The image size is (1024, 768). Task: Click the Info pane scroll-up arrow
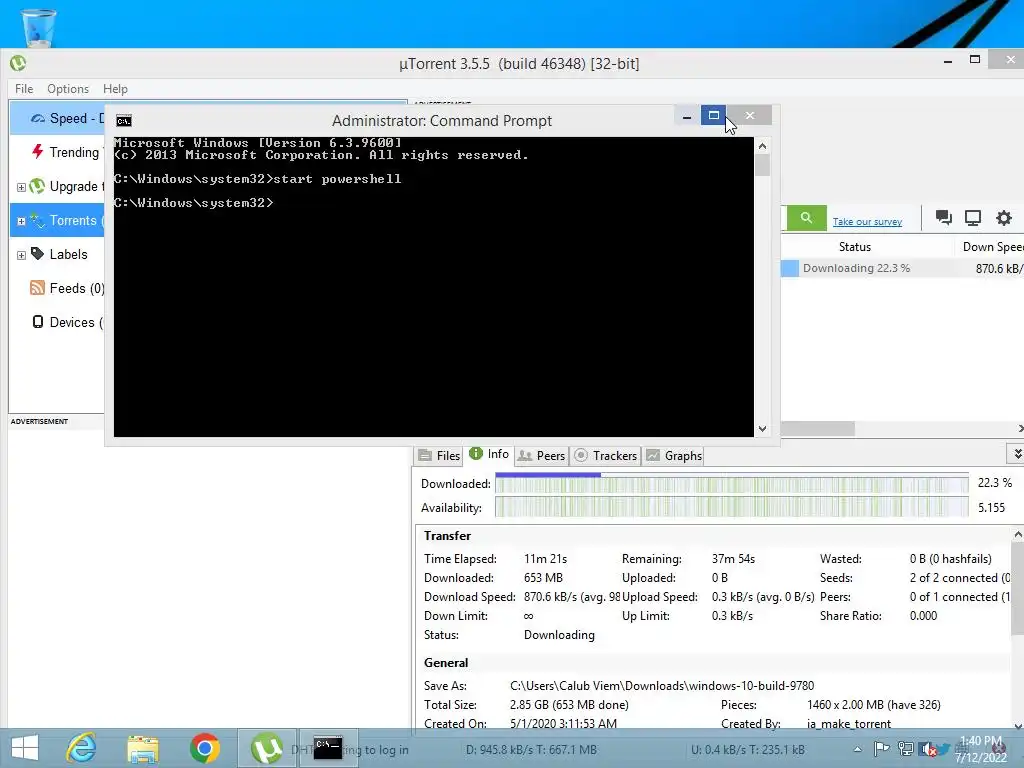[1017, 534]
